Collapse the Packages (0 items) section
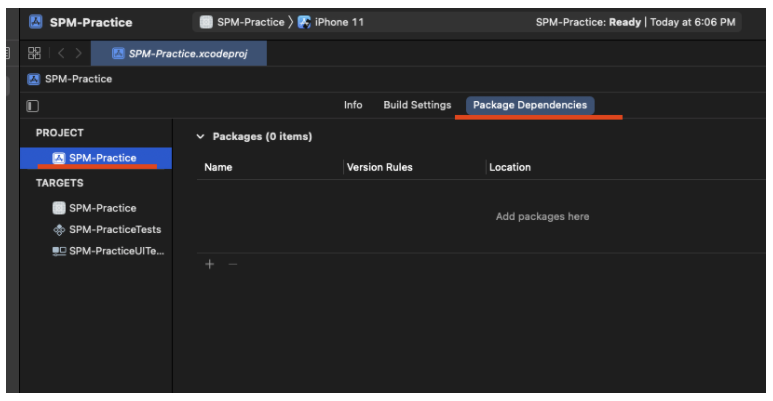 coord(200,137)
